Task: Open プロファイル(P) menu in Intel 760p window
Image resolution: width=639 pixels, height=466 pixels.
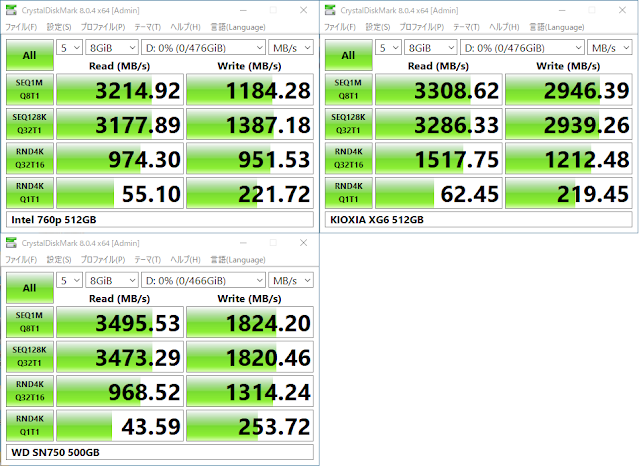Action: coord(103,27)
